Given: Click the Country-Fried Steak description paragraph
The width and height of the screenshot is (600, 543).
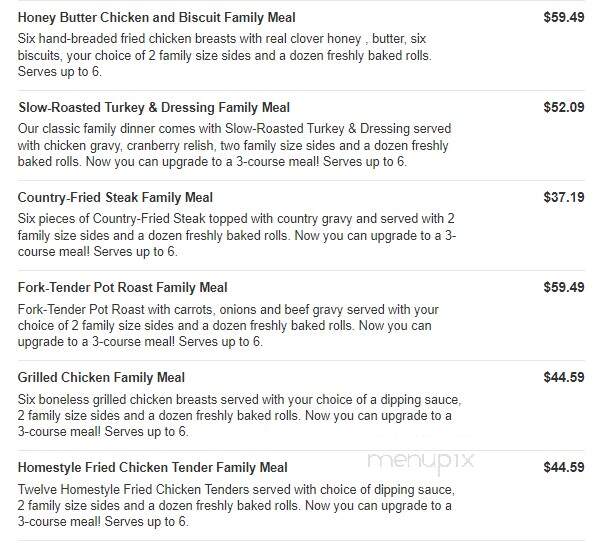Looking at the screenshot, I should click(237, 235).
